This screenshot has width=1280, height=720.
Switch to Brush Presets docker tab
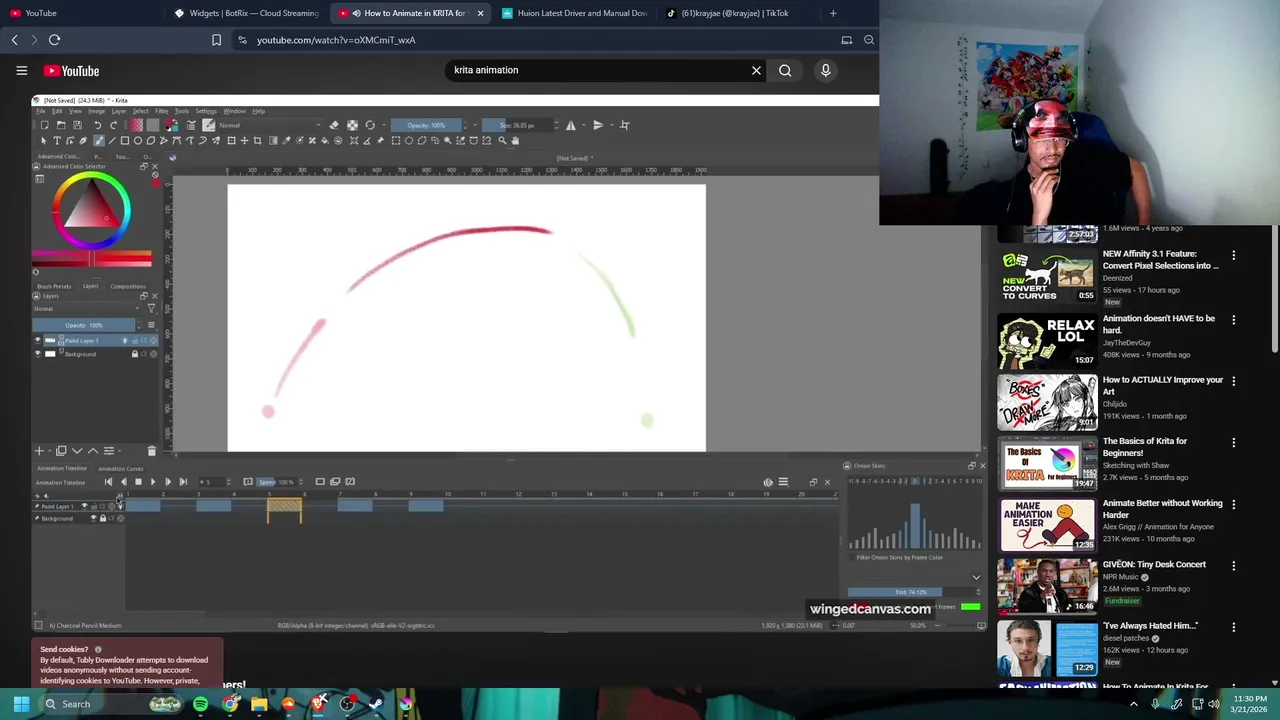coord(54,286)
